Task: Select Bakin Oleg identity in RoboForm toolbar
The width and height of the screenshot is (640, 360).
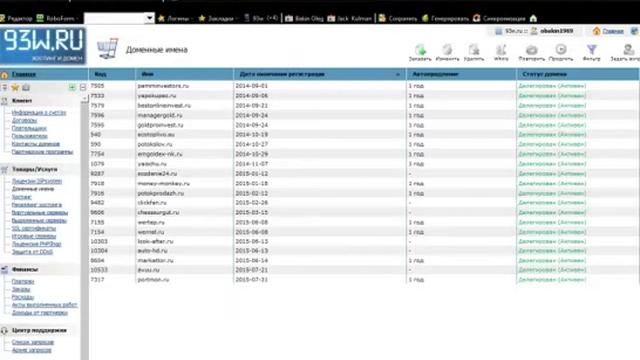Action: 304,18
